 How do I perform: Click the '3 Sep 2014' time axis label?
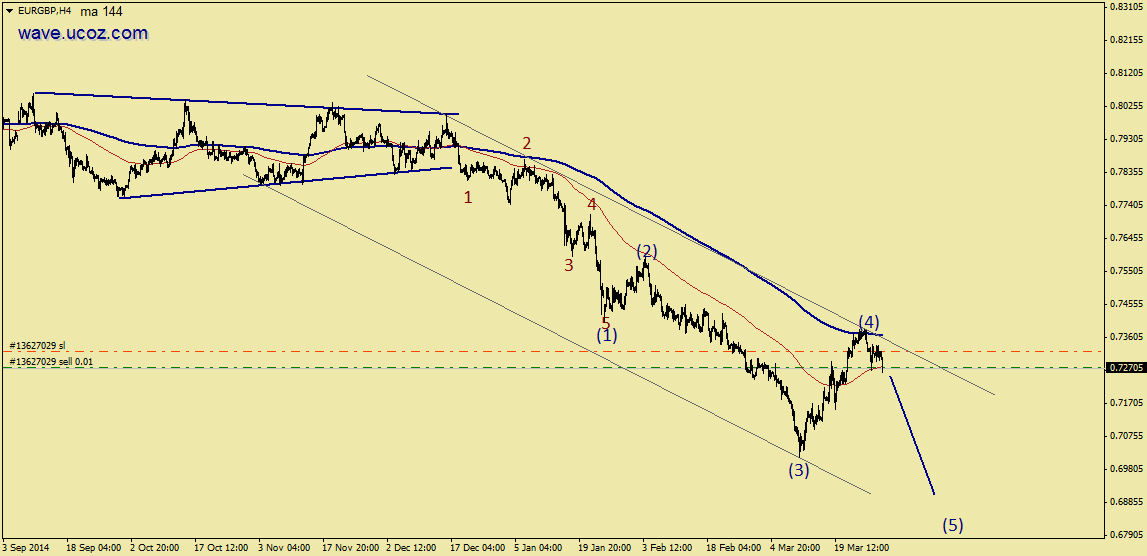[x=25, y=548]
